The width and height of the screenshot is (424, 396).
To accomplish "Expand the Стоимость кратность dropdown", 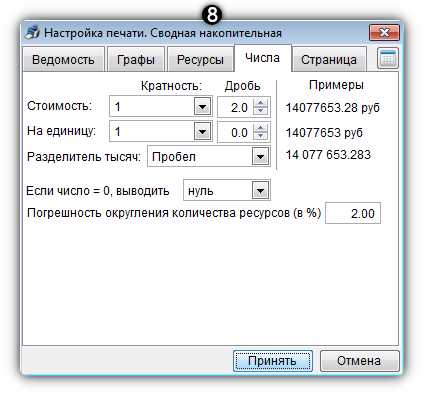I will pyautogui.click(x=202, y=107).
